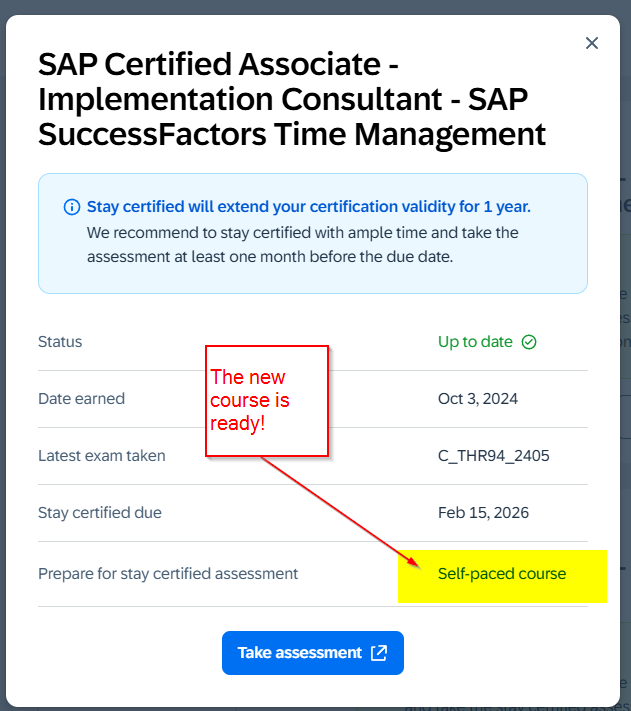Click the external link icon on Take assessment
Viewport: 631px width, 711px height.
click(379, 653)
